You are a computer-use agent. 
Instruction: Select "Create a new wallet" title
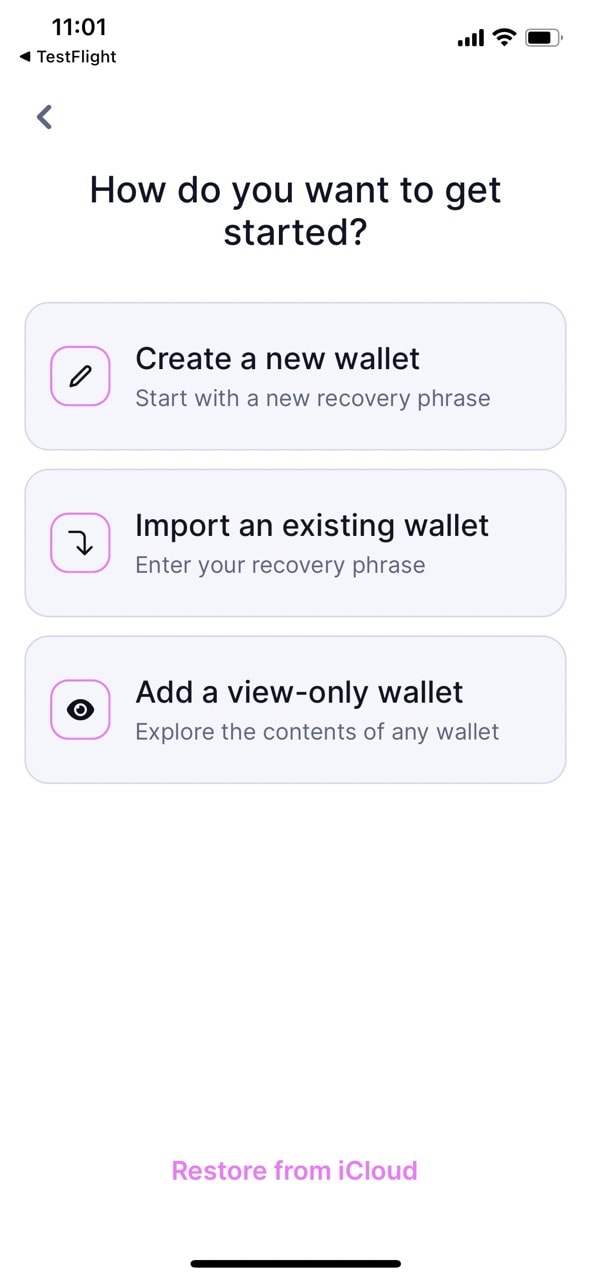pyautogui.click(x=277, y=358)
